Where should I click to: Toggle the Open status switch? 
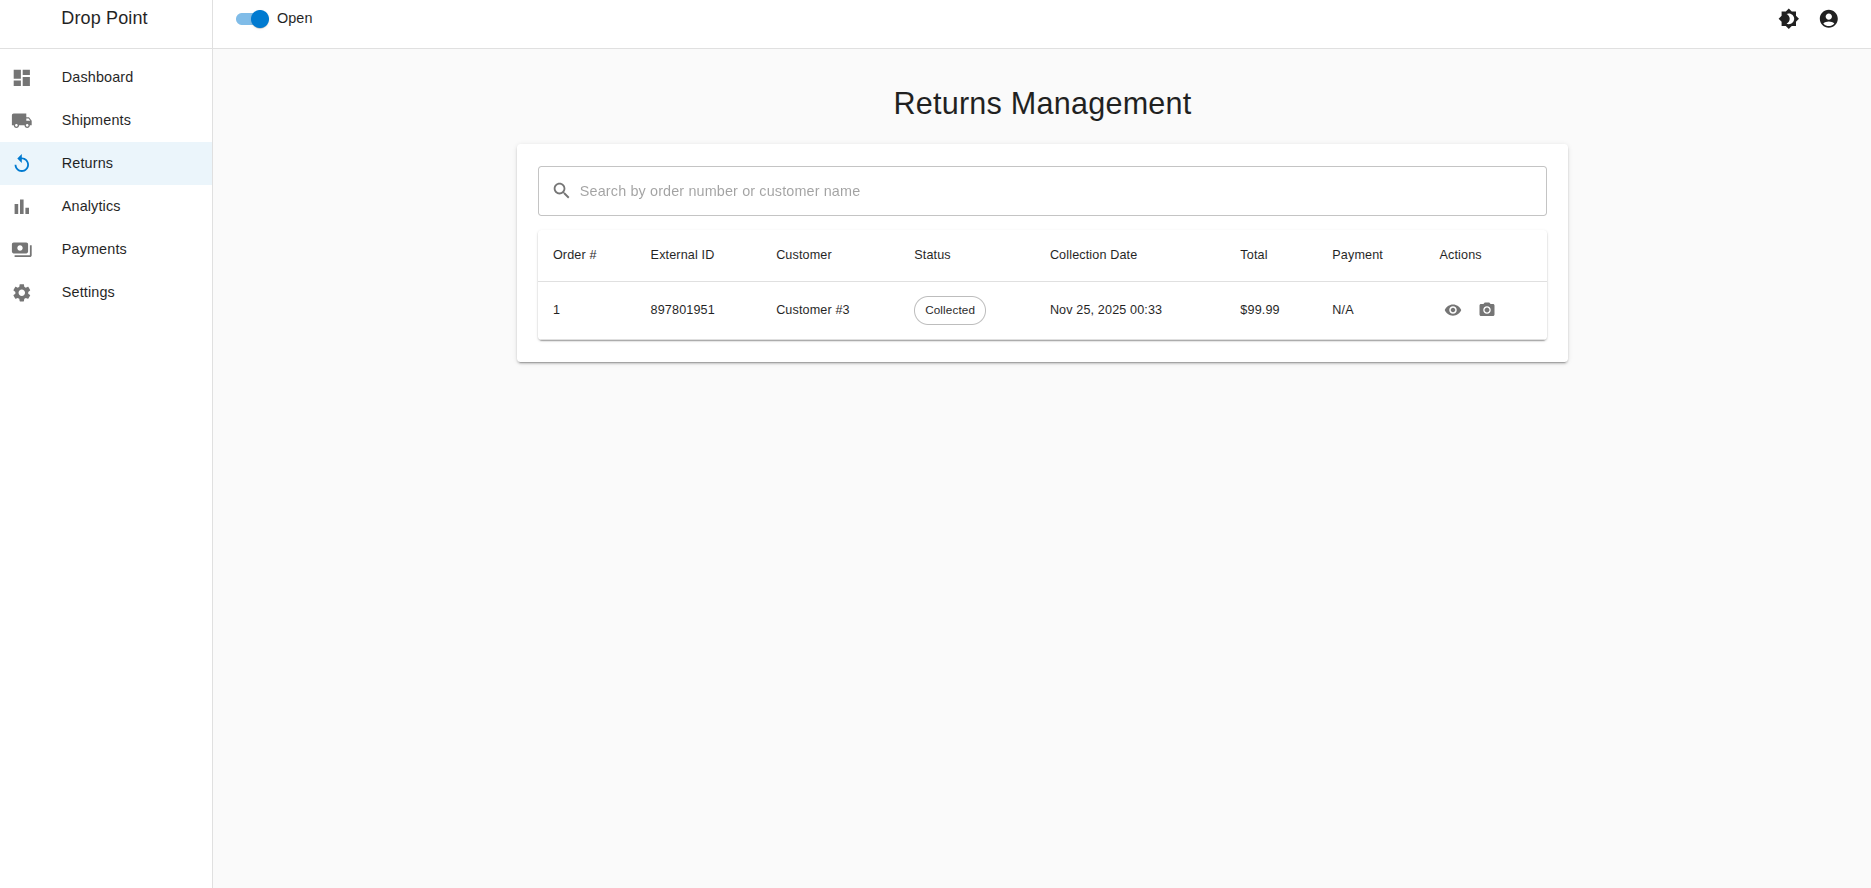tap(252, 19)
